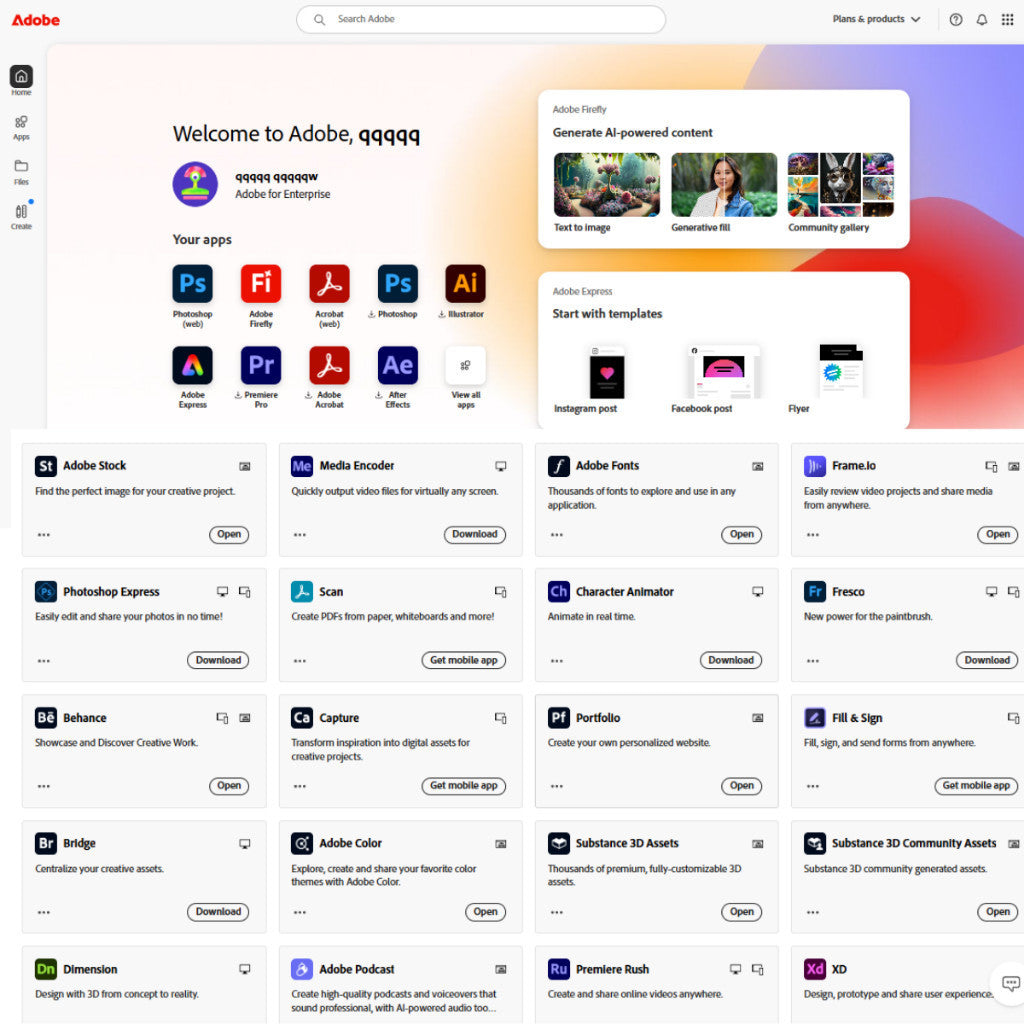Click the Adobe Acrobat desktop app icon
Viewport: 1024px width, 1024px height.
pos(329,365)
